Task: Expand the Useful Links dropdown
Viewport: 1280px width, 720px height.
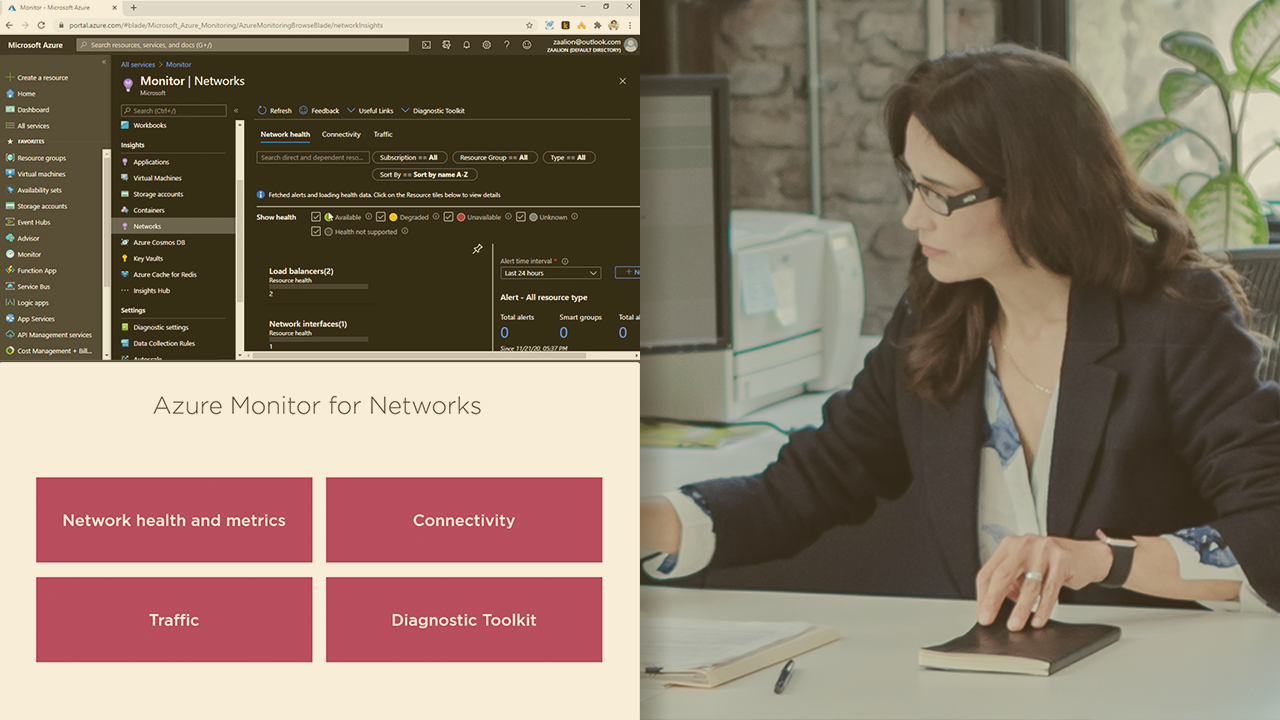Action: point(370,111)
